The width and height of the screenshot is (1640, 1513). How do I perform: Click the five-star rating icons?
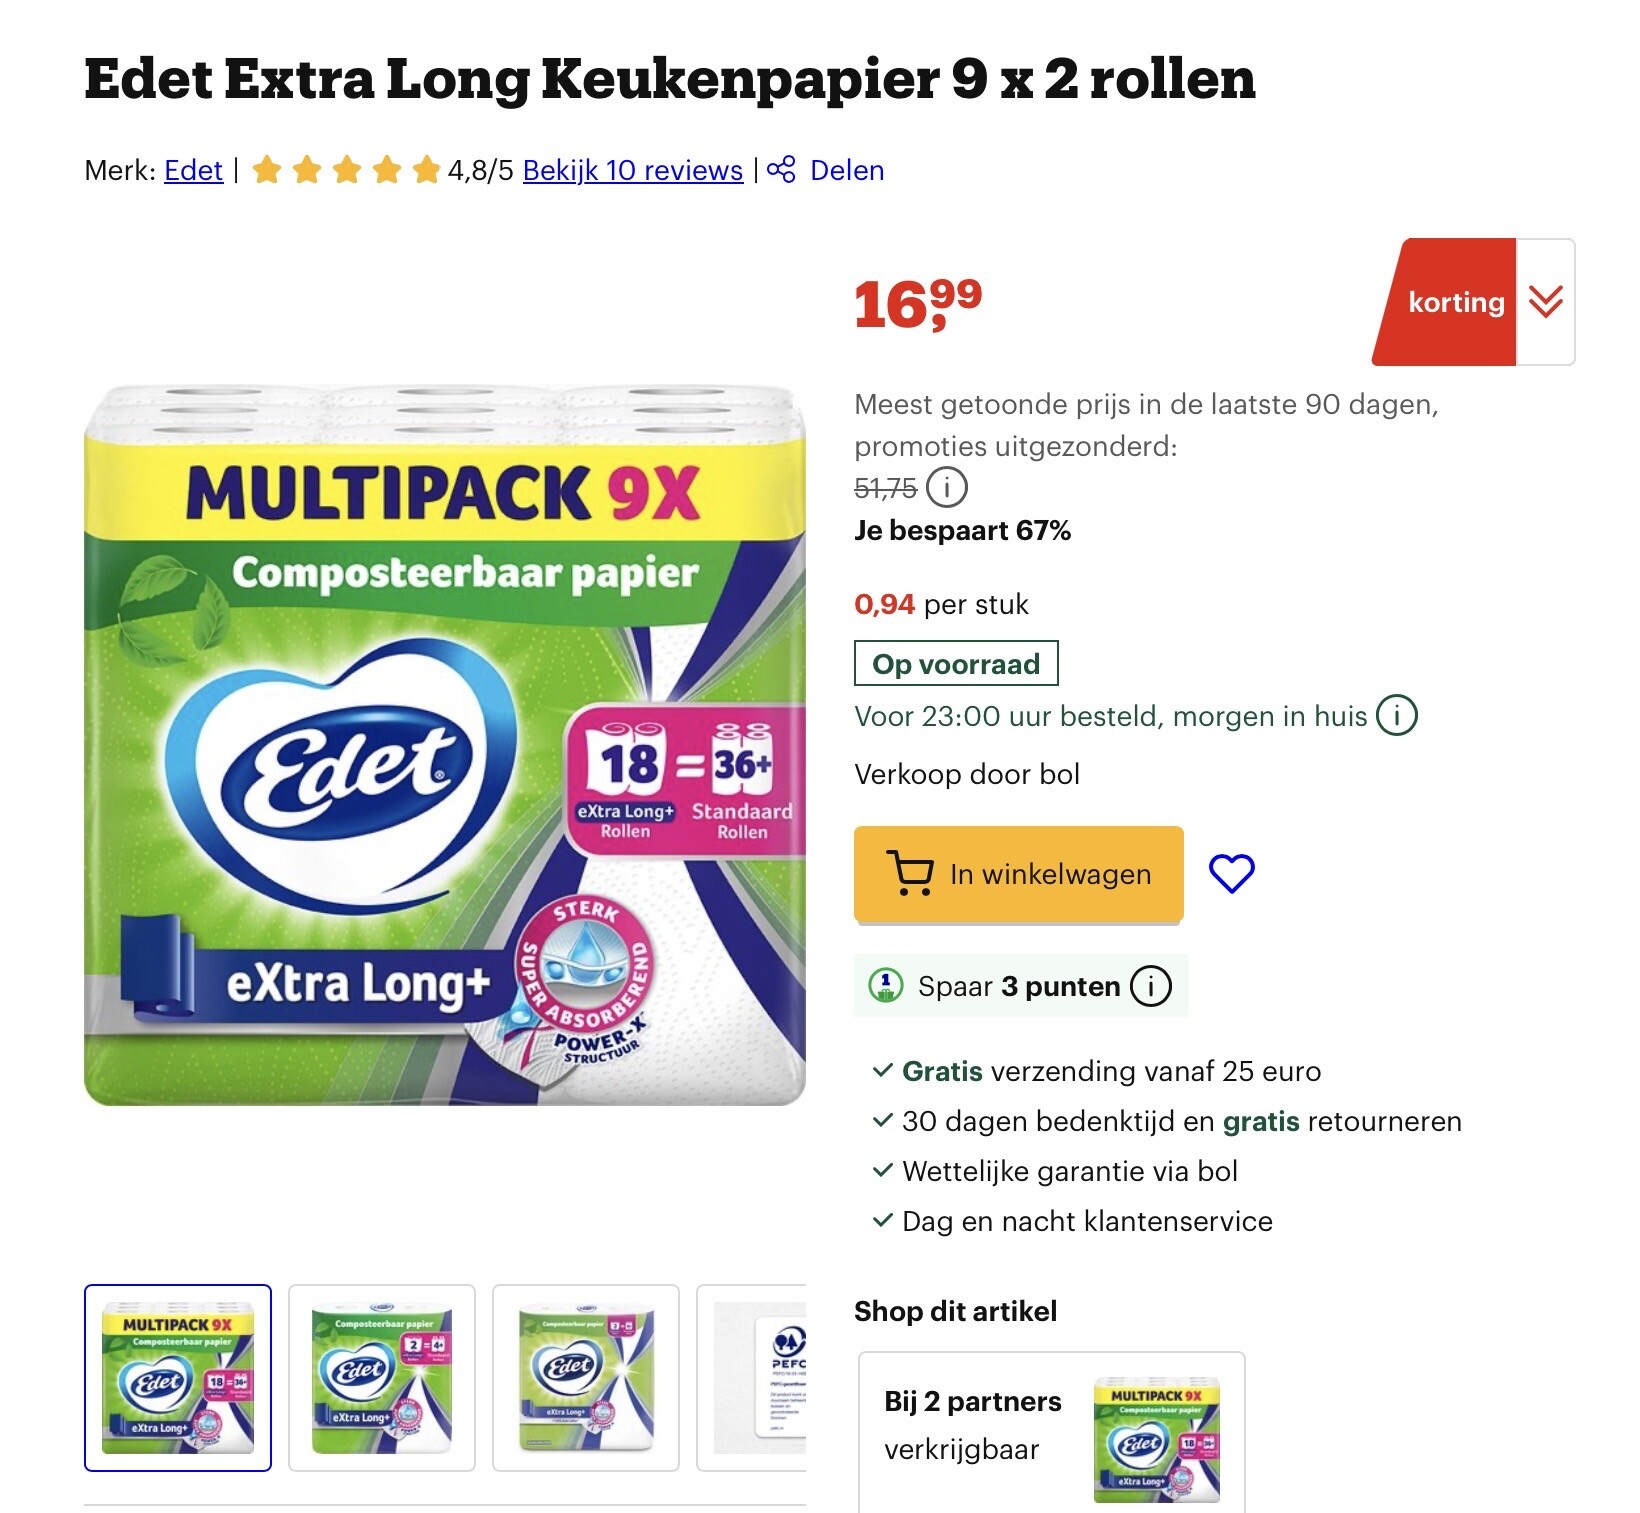point(346,170)
